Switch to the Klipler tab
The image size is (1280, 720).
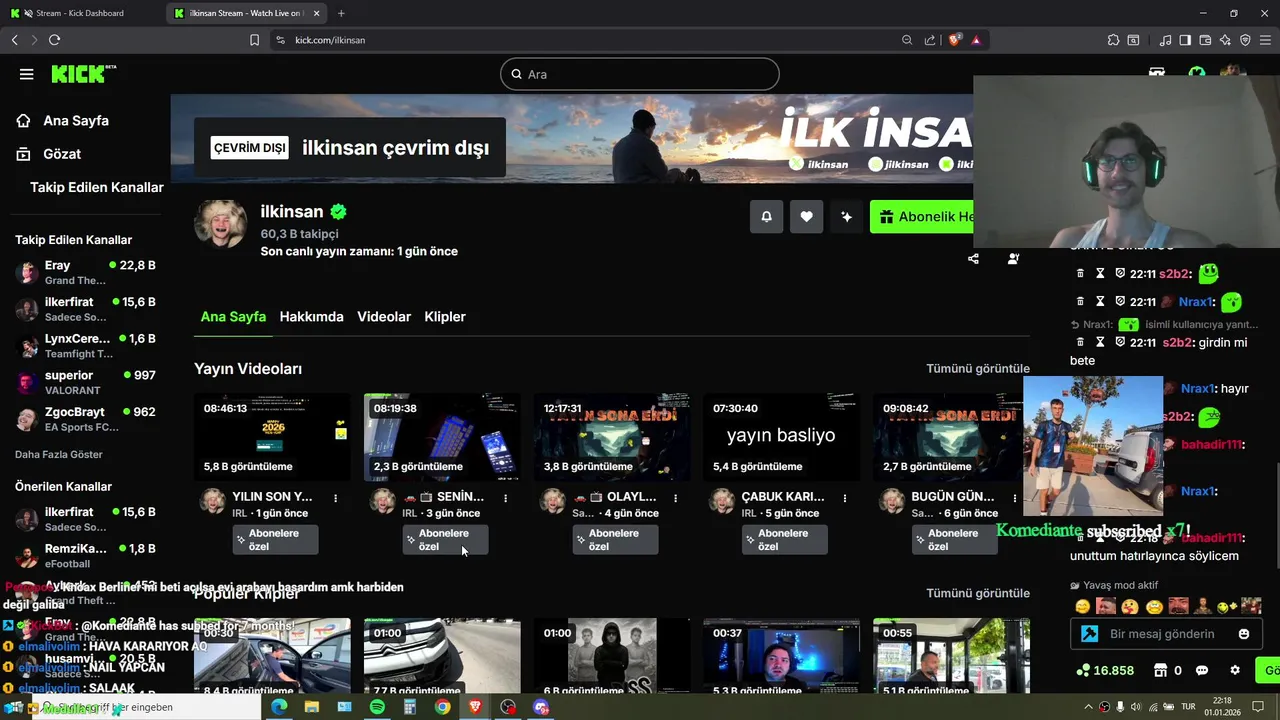click(445, 316)
